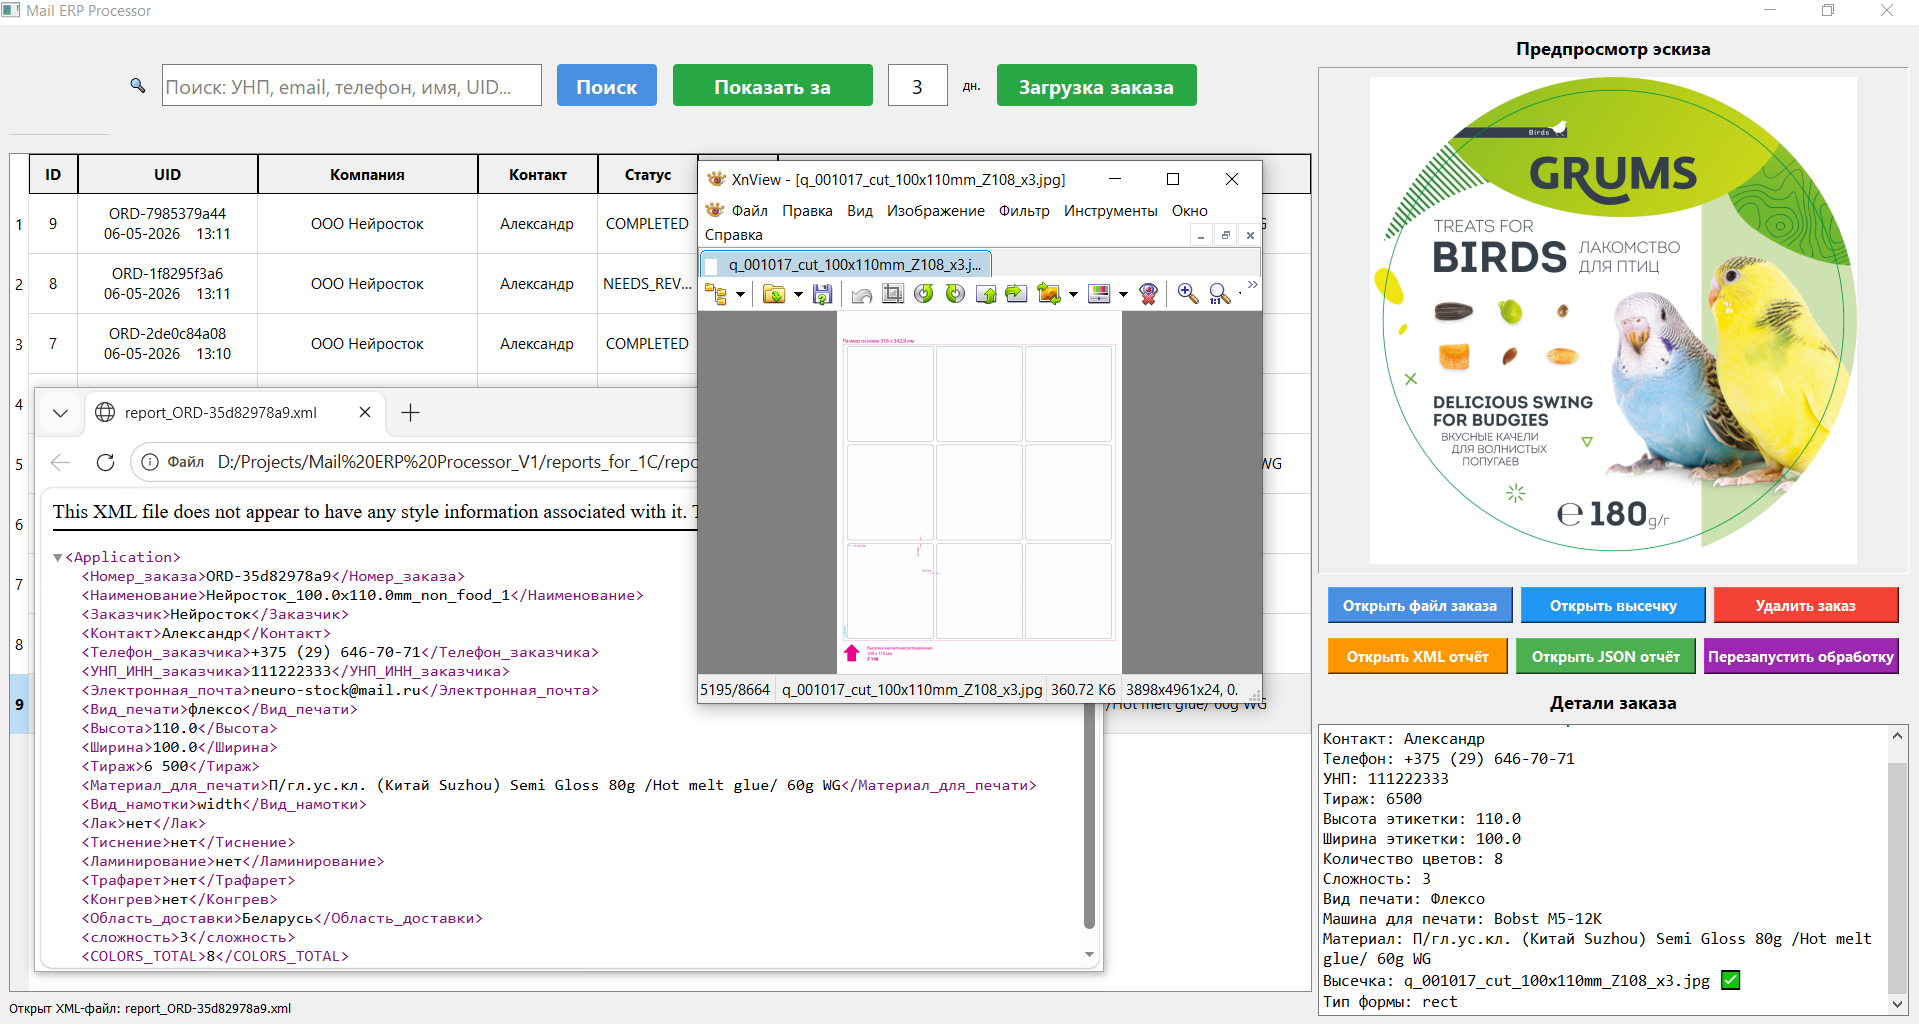Click the XnView eye icon in menu bar
The image size is (1919, 1024).
point(714,210)
